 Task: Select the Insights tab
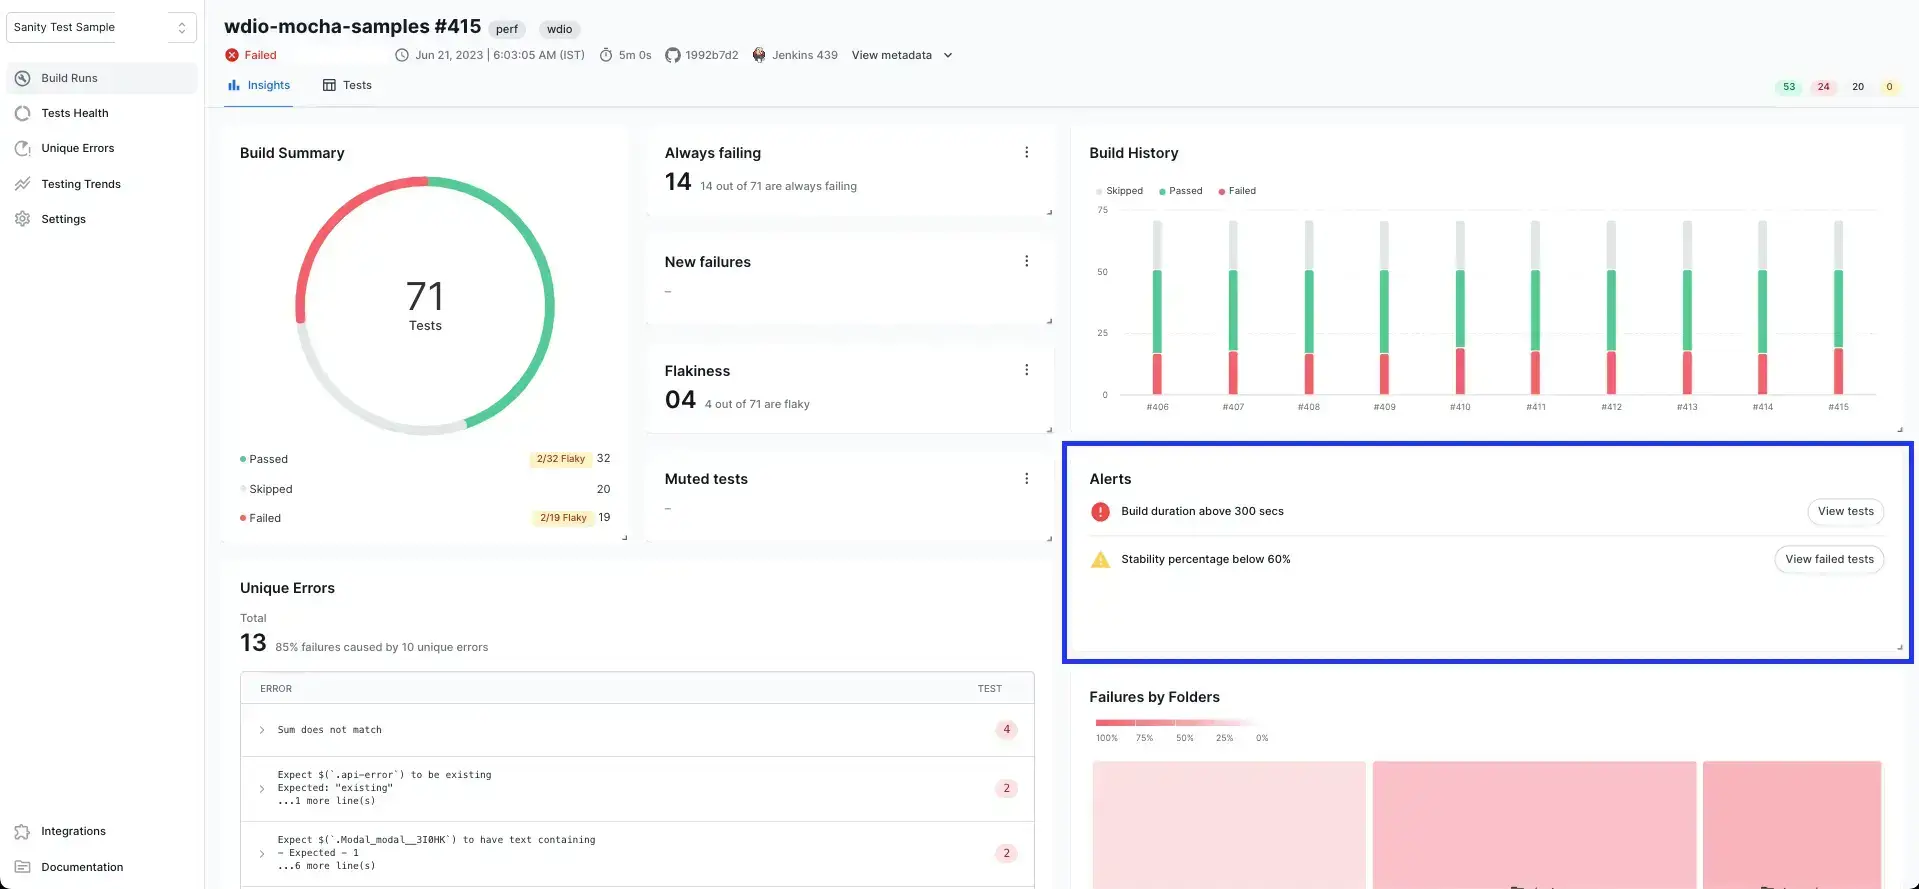coord(259,85)
